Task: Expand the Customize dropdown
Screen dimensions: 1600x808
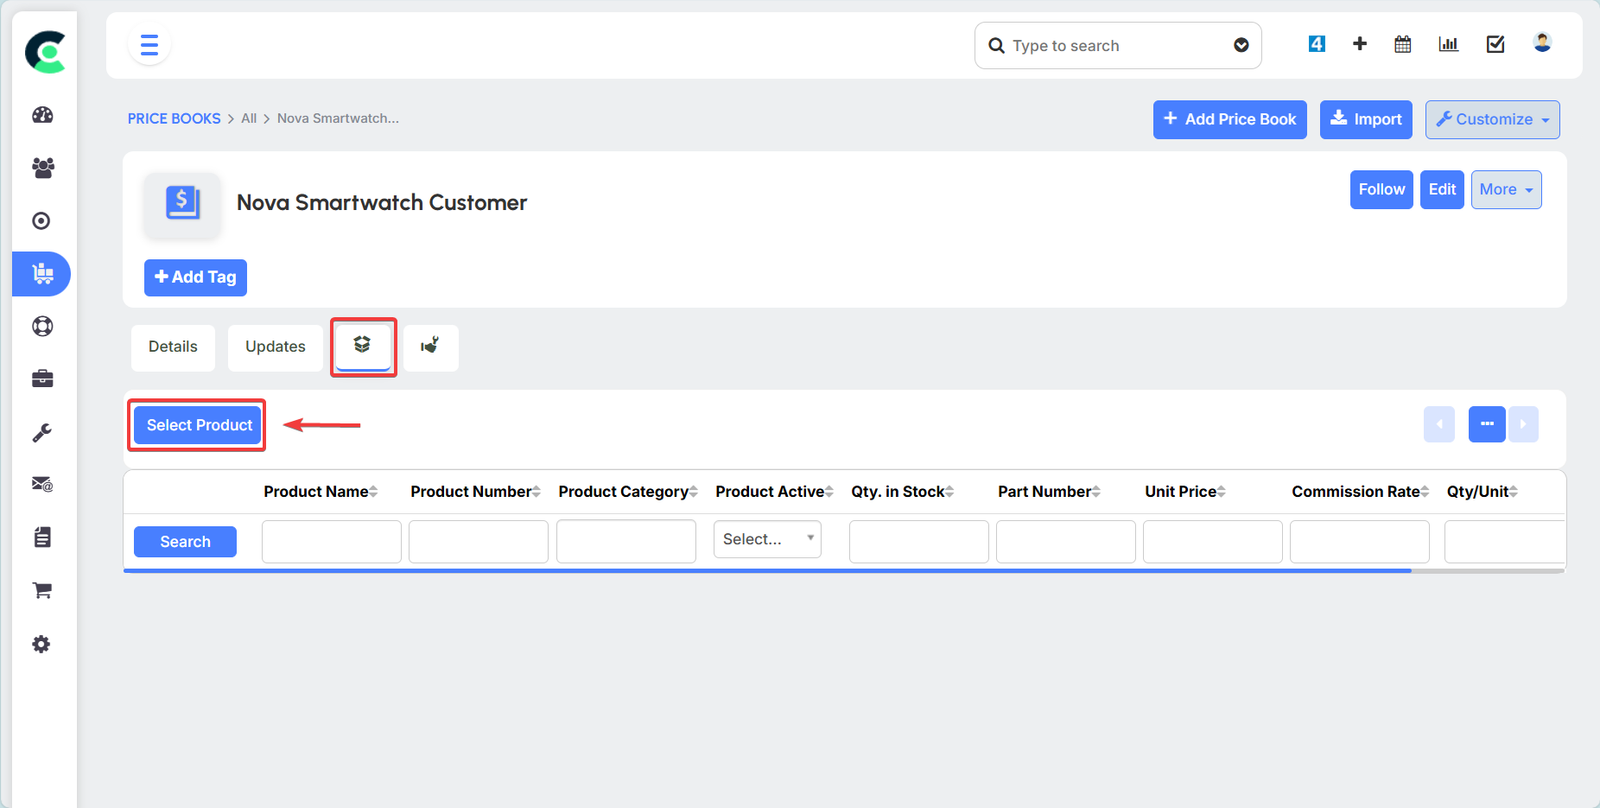Action: coord(1492,119)
